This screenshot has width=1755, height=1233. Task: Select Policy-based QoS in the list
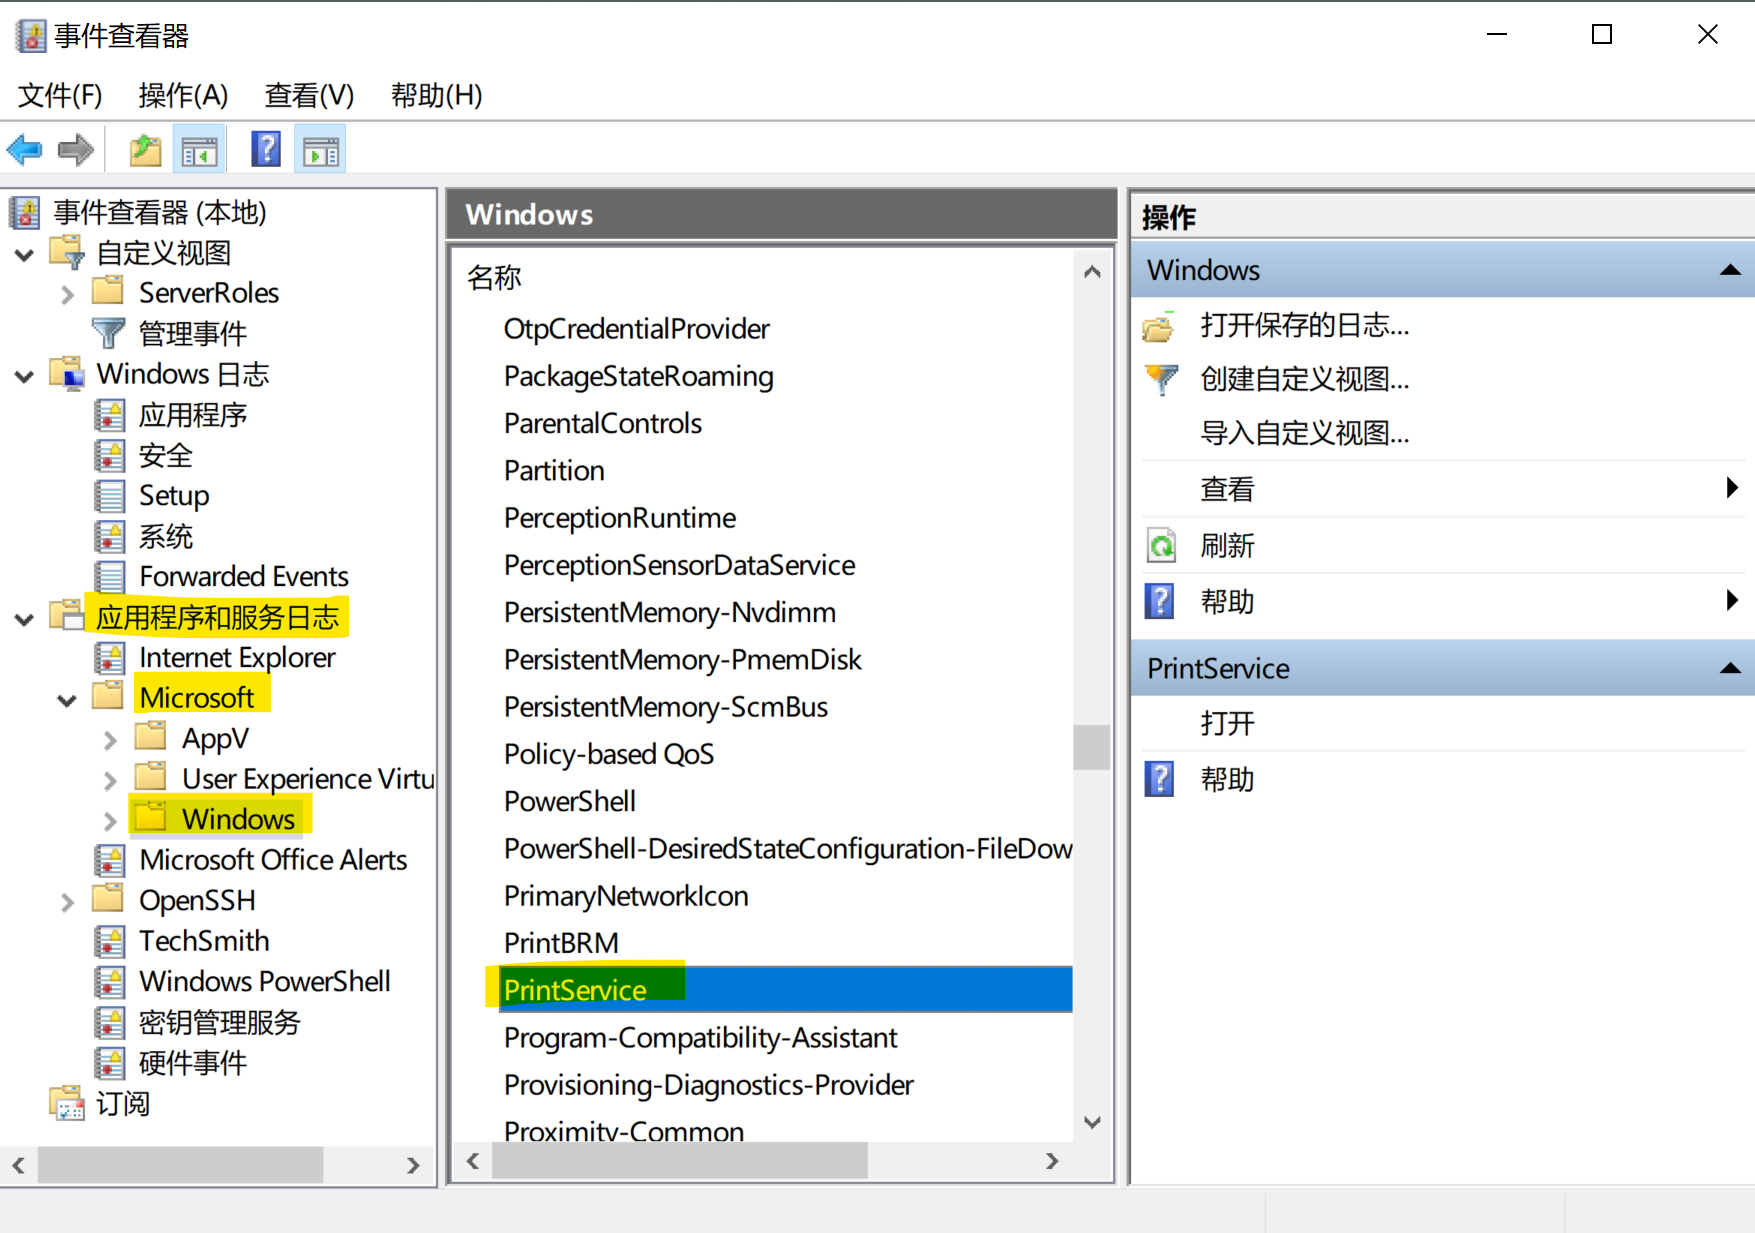coord(608,754)
